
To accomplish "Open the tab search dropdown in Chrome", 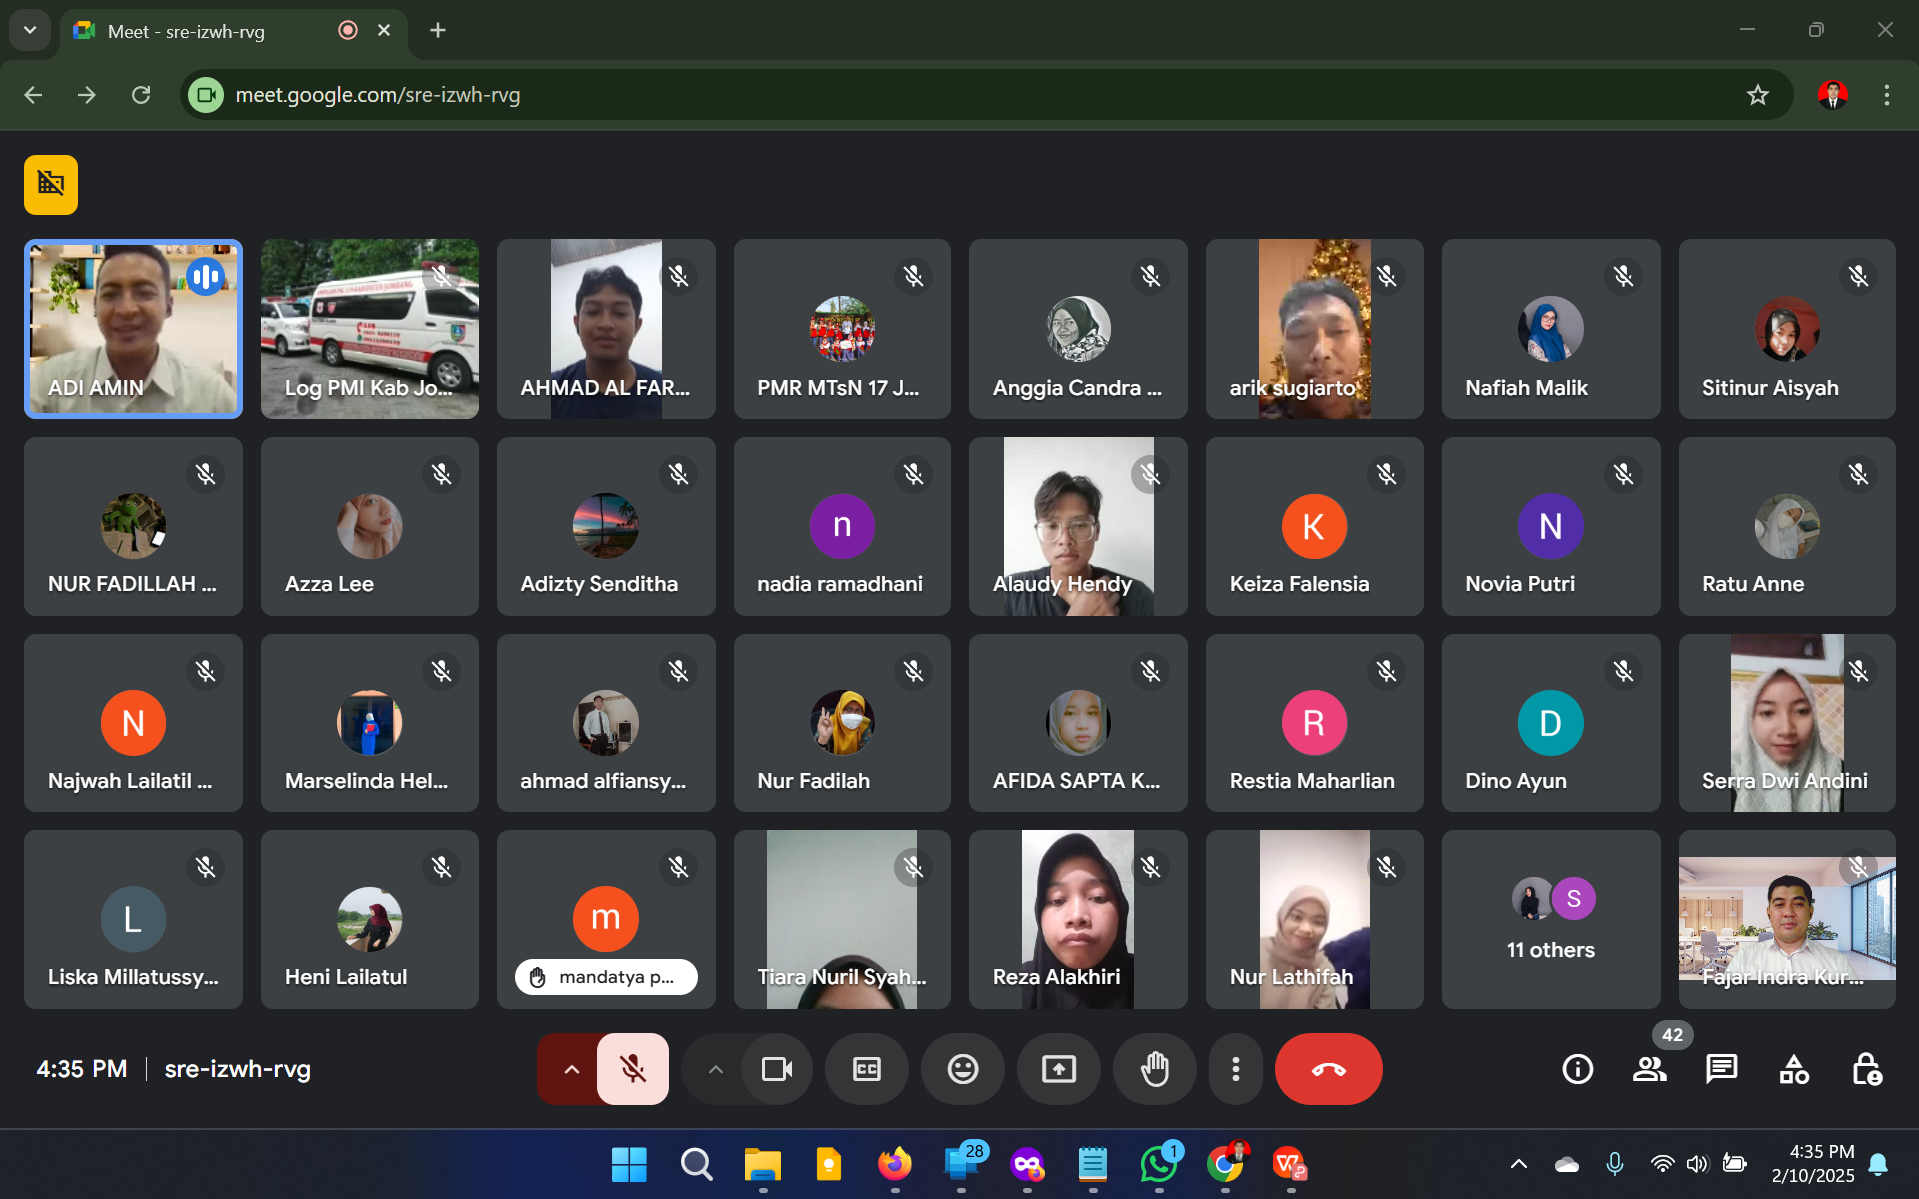I will [x=30, y=30].
